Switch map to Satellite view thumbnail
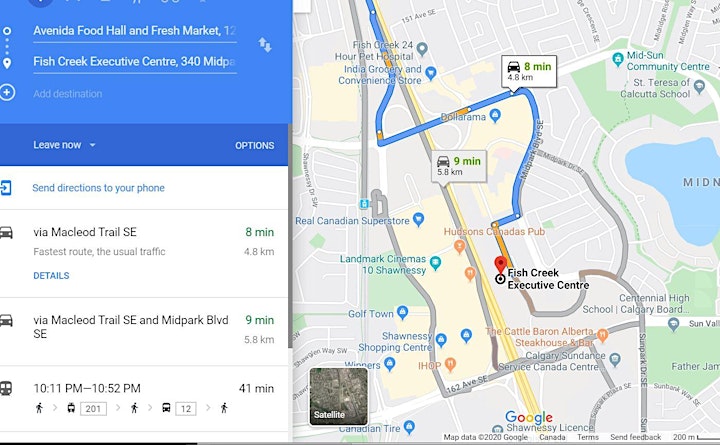The image size is (720, 445). point(338,396)
